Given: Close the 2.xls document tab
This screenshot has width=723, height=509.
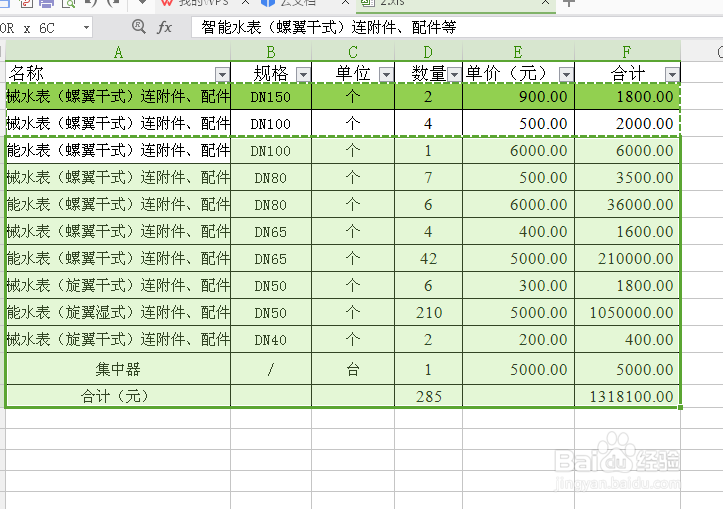Looking at the screenshot, I should [x=545, y=2].
